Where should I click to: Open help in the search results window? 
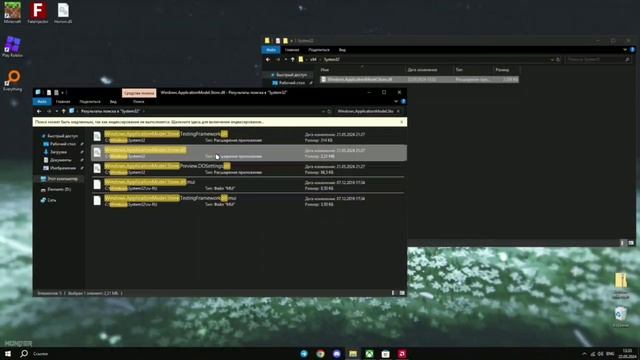pos(403,102)
